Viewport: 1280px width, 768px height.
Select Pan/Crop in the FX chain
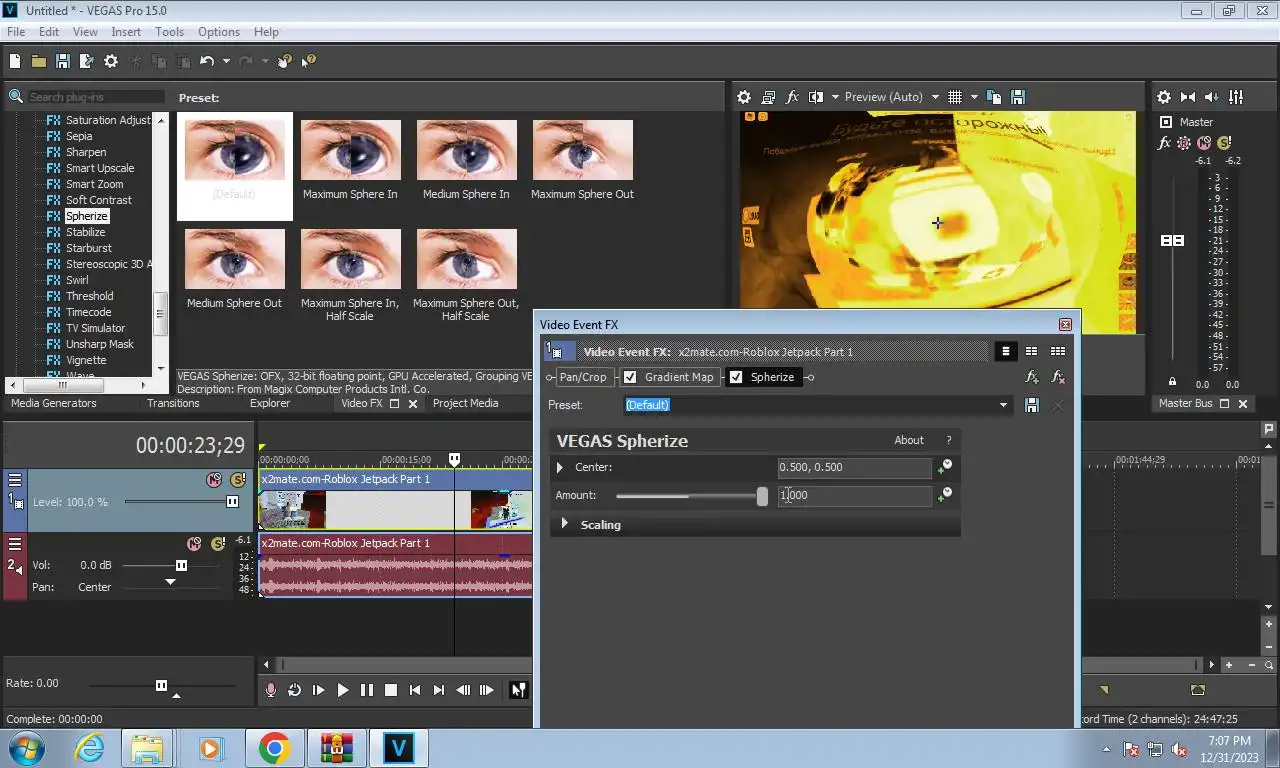tap(582, 377)
